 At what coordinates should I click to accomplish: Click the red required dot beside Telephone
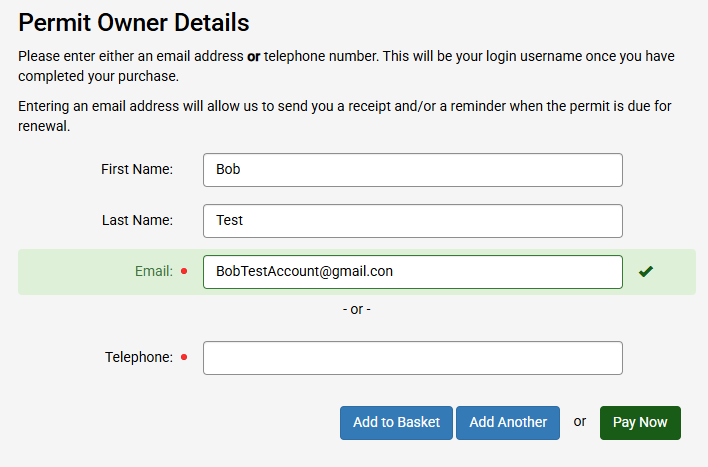pos(184,357)
